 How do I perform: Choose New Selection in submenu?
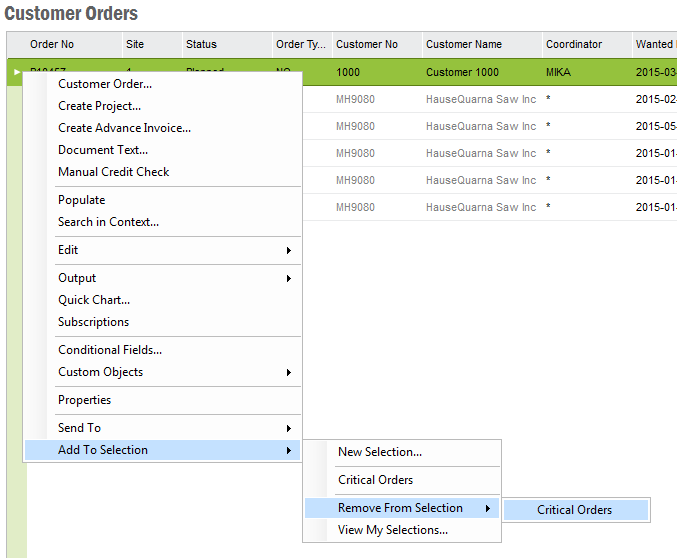pos(380,452)
